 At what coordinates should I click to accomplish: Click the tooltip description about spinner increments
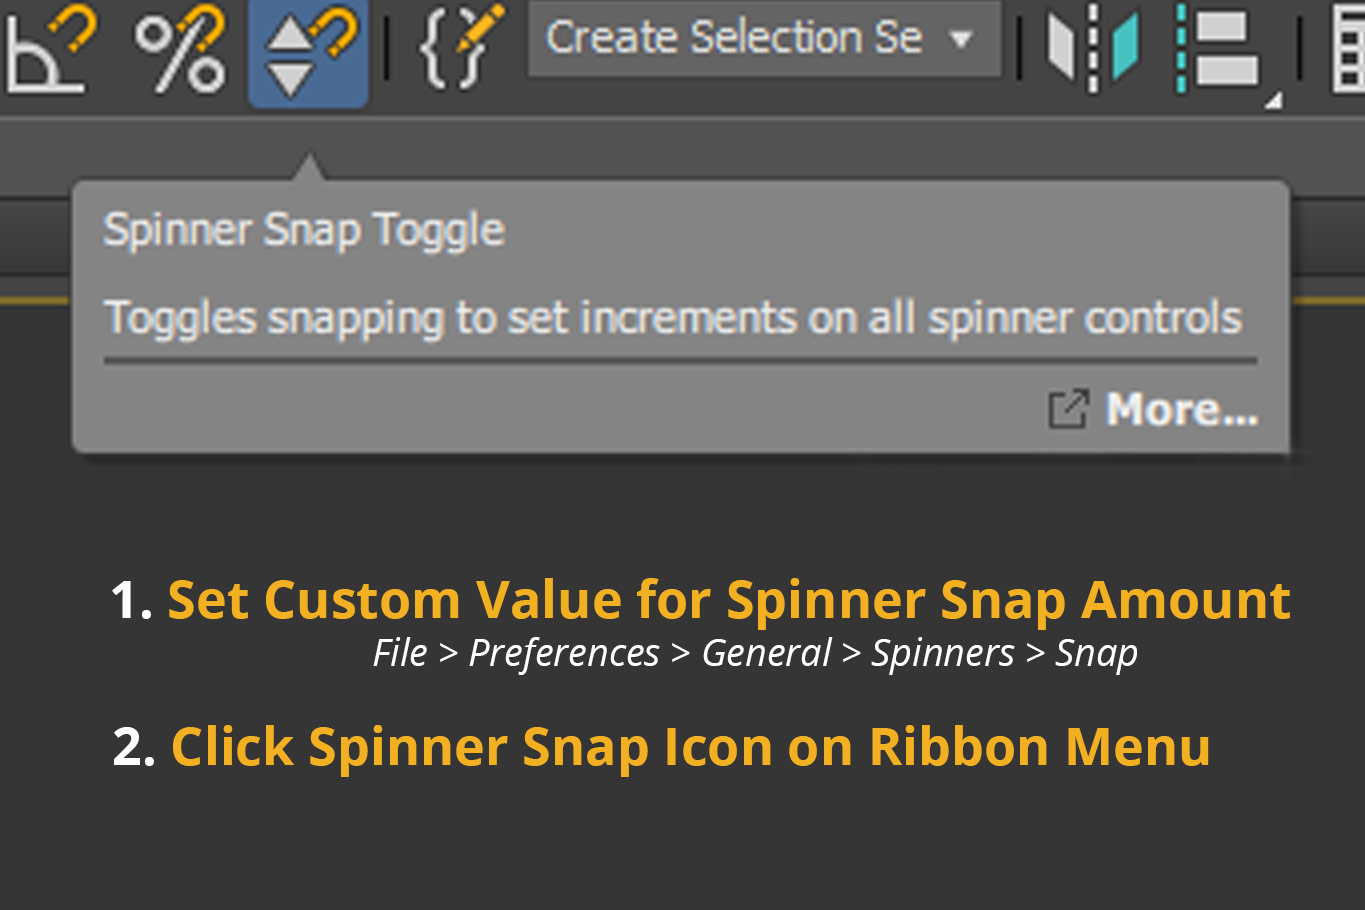tap(673, 319)
